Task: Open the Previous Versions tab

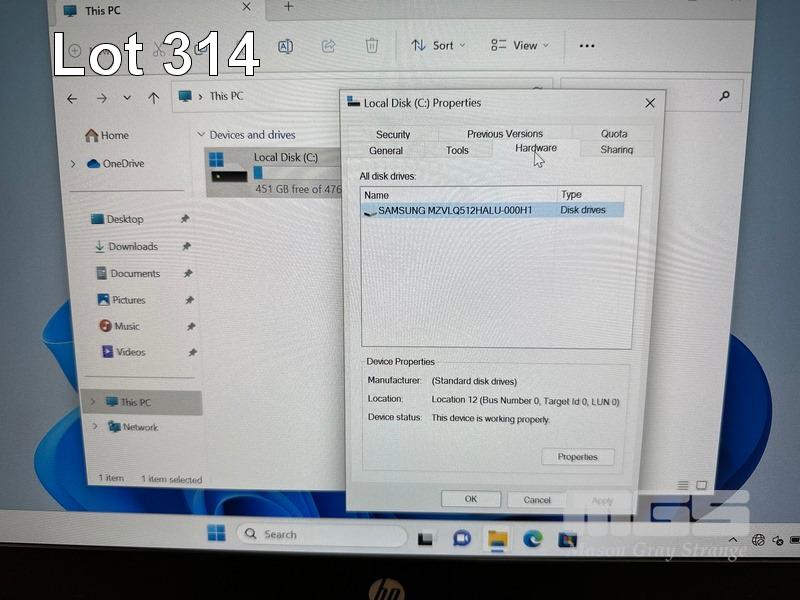Action: pyautogui.click(x=505, y=134)
